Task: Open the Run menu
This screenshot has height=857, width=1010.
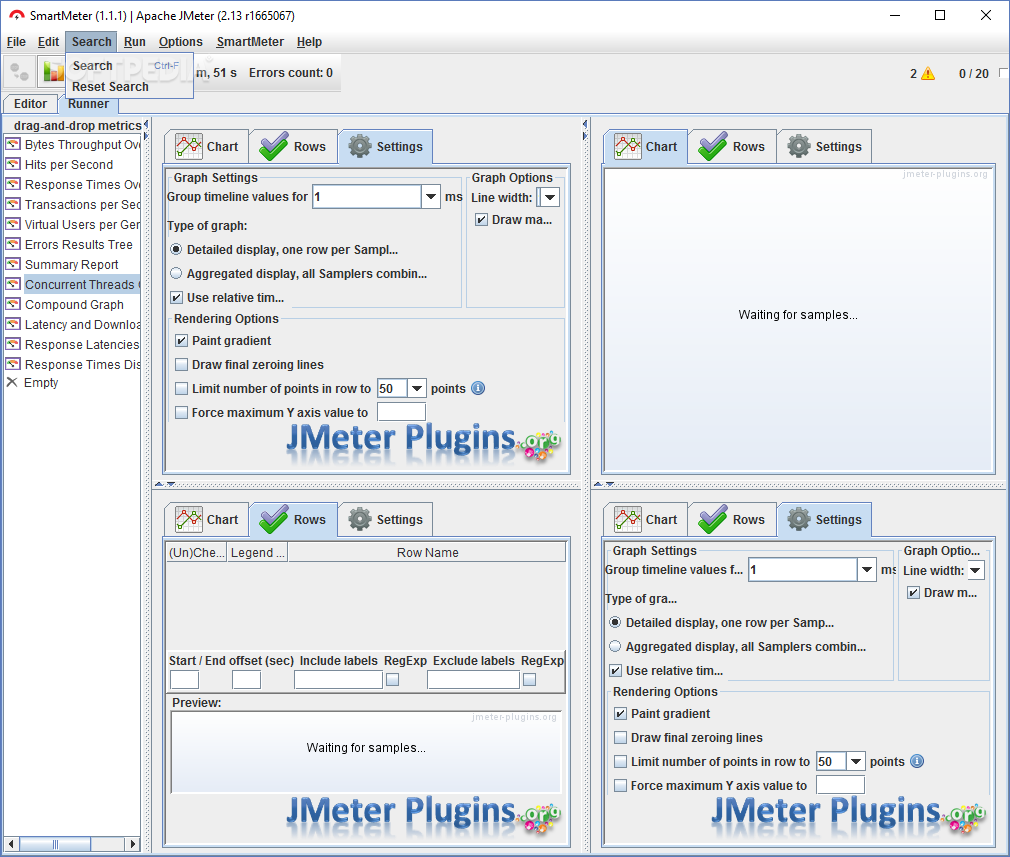Action: click(135, 42)
